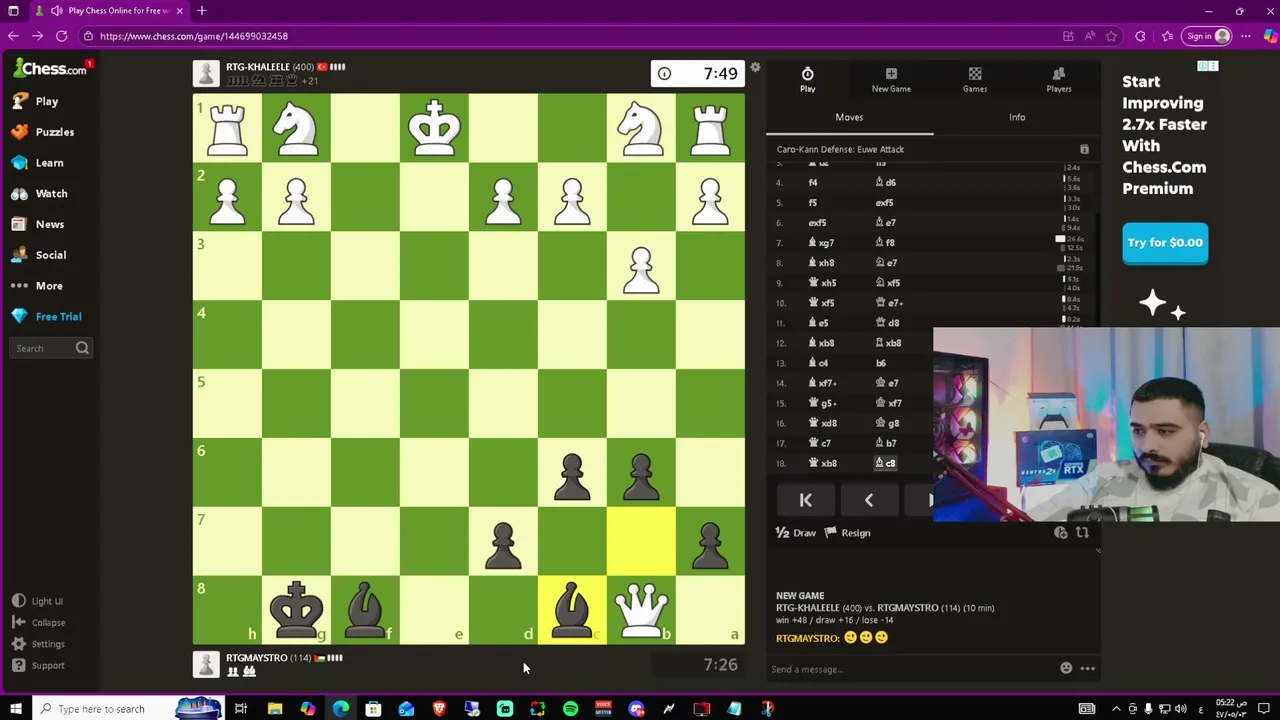
Task: Click the RTGMAYSTRO username below the board
Action: click(256, 658)
